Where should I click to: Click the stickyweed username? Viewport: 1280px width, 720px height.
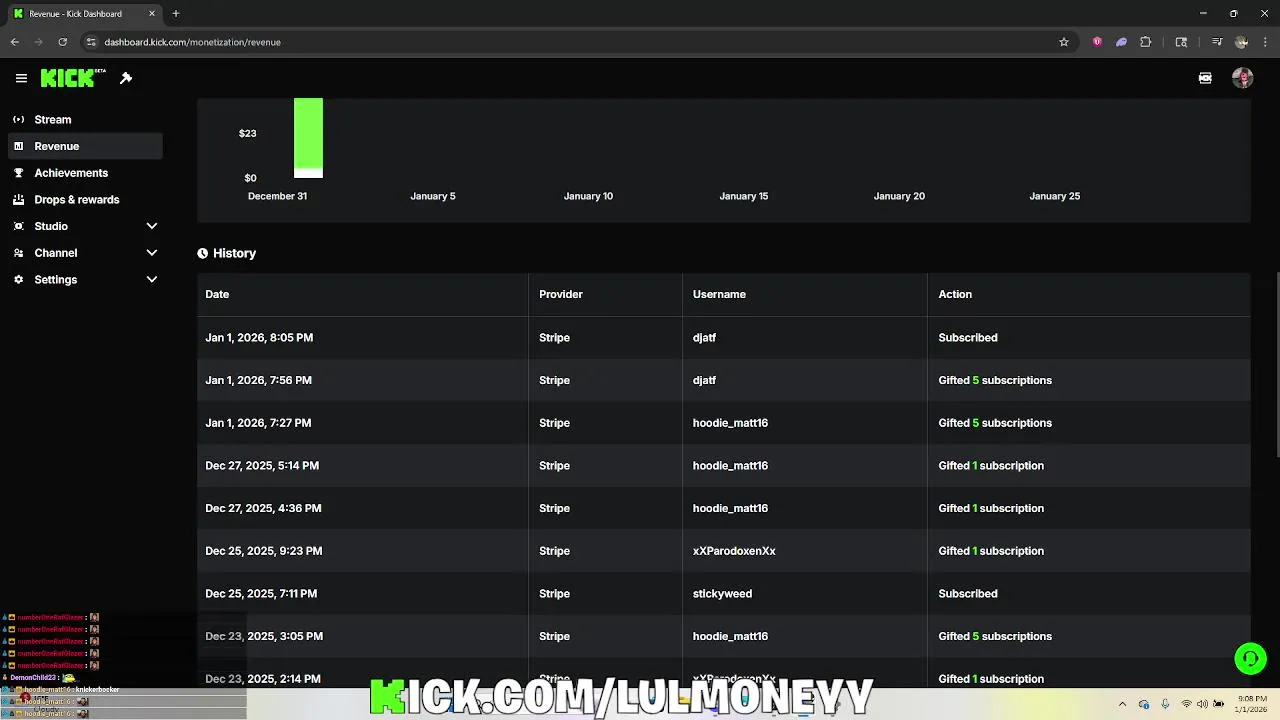click(722, 594)
